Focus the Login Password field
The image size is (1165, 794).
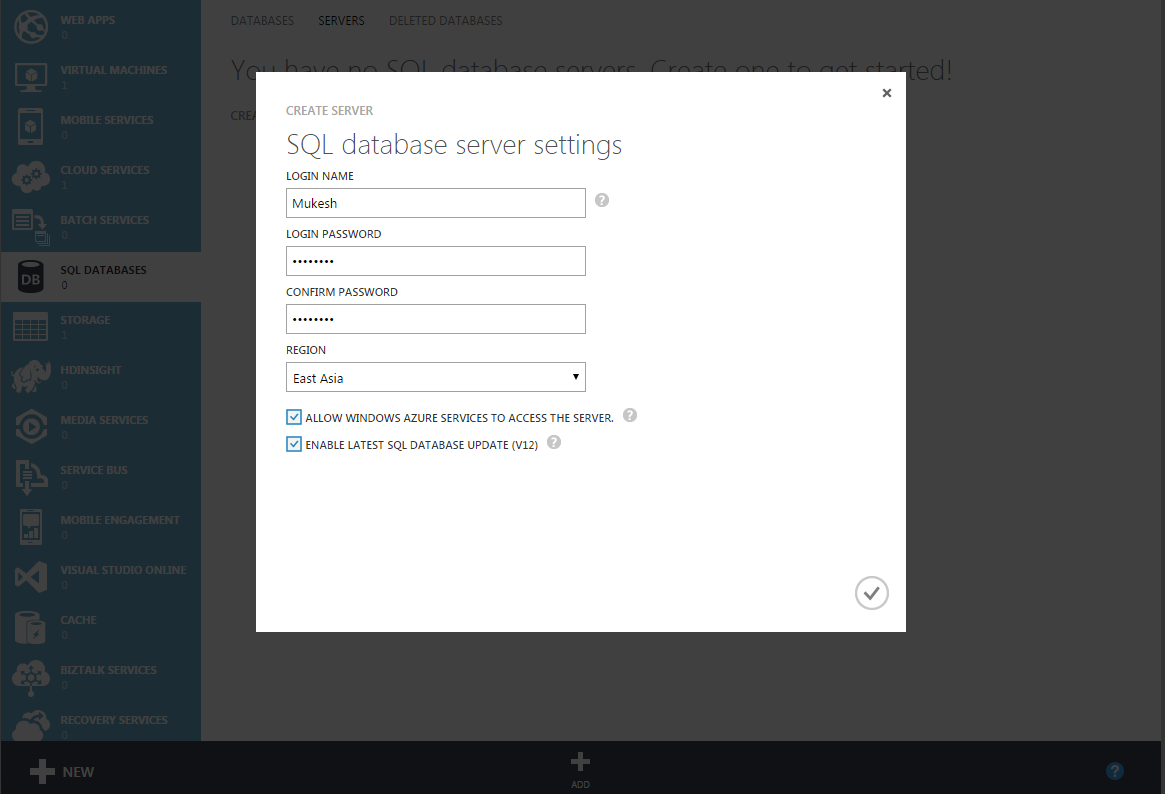pyautogui.click(x=435, y=261)
